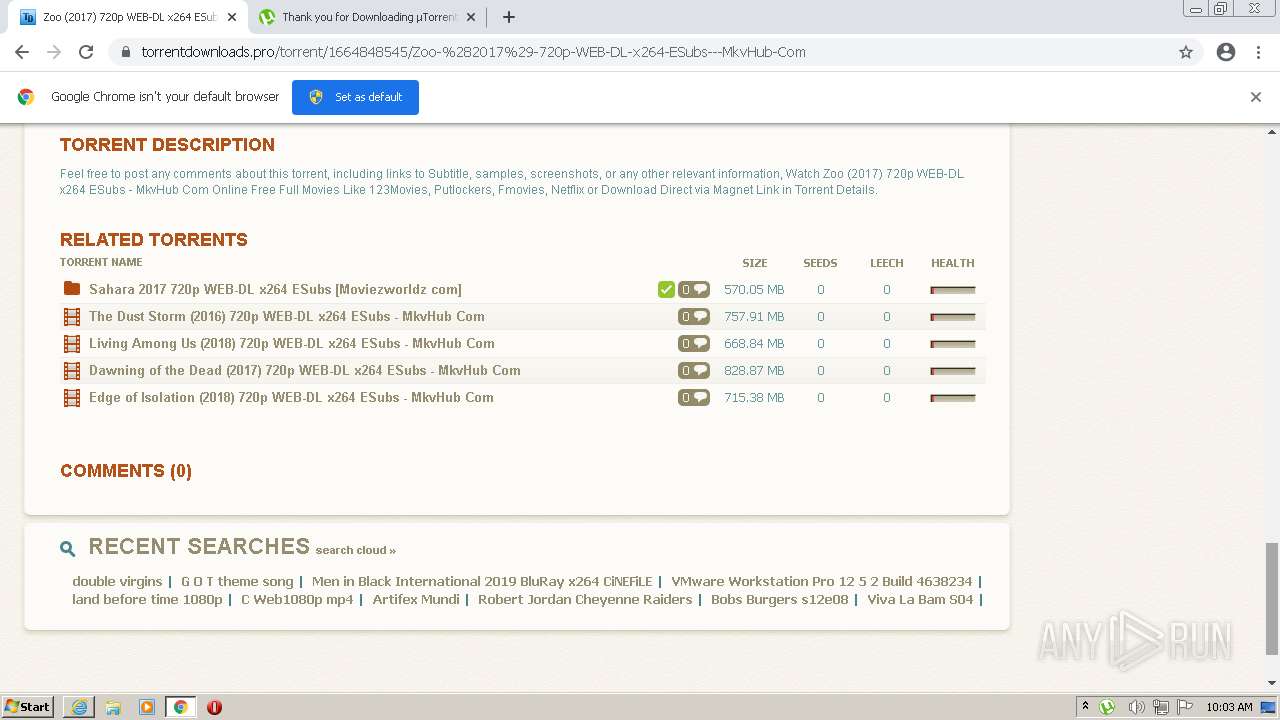Click the 828.87 MB size value
Image resolution: width=1280 pixels, height=720 pixels.
[x=754, y=370]
